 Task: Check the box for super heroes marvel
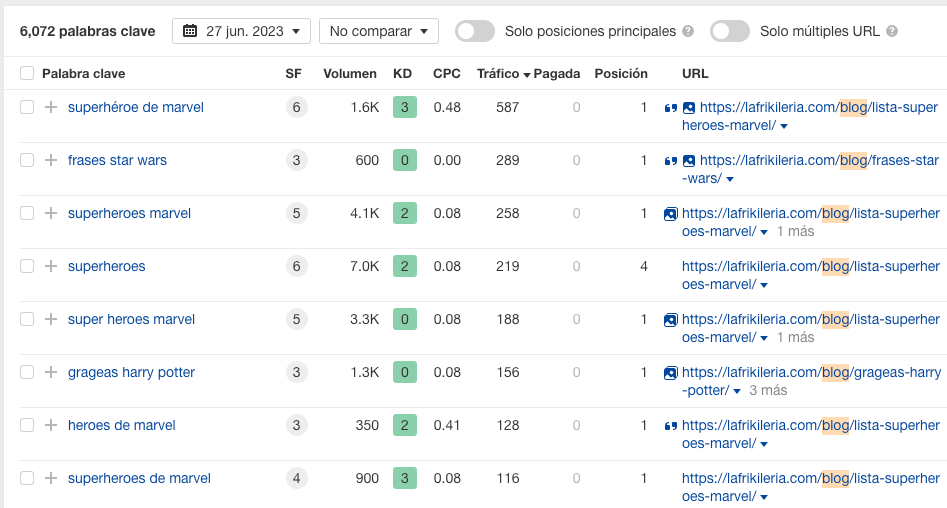point(27,319)
